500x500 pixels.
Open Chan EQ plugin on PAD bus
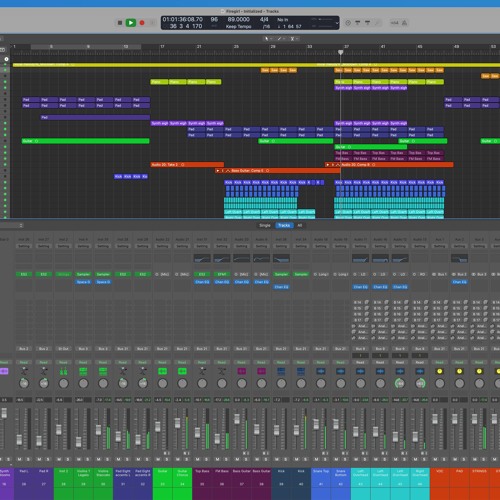[x=459, y=282]
